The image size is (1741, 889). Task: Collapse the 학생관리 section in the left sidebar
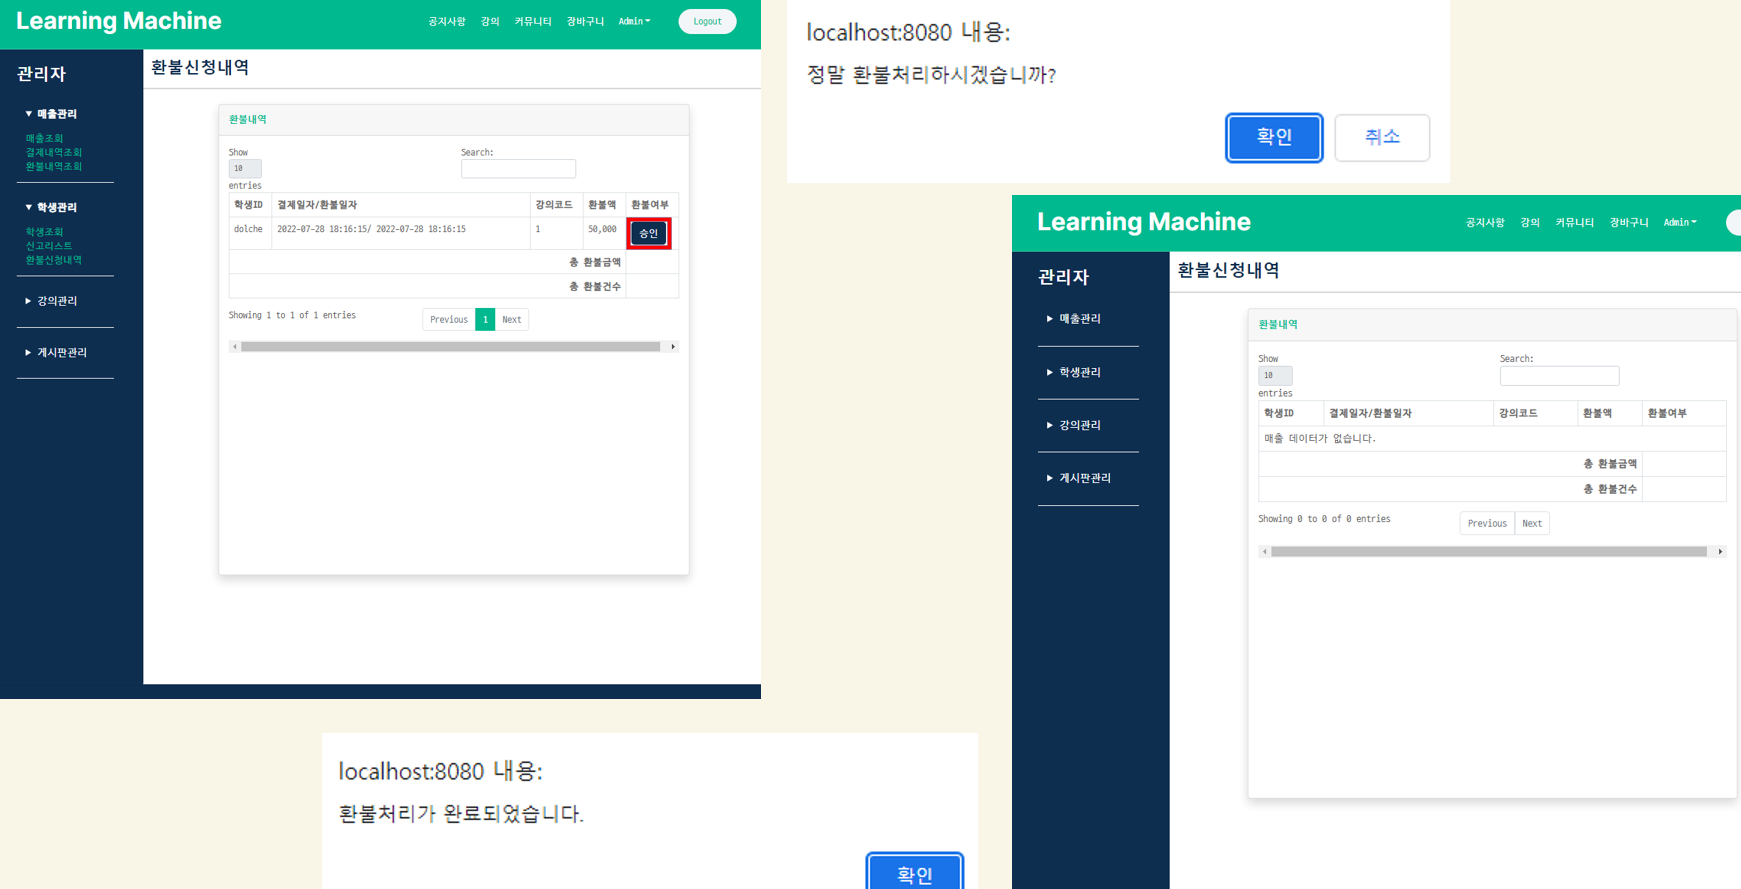pos(51,207)
